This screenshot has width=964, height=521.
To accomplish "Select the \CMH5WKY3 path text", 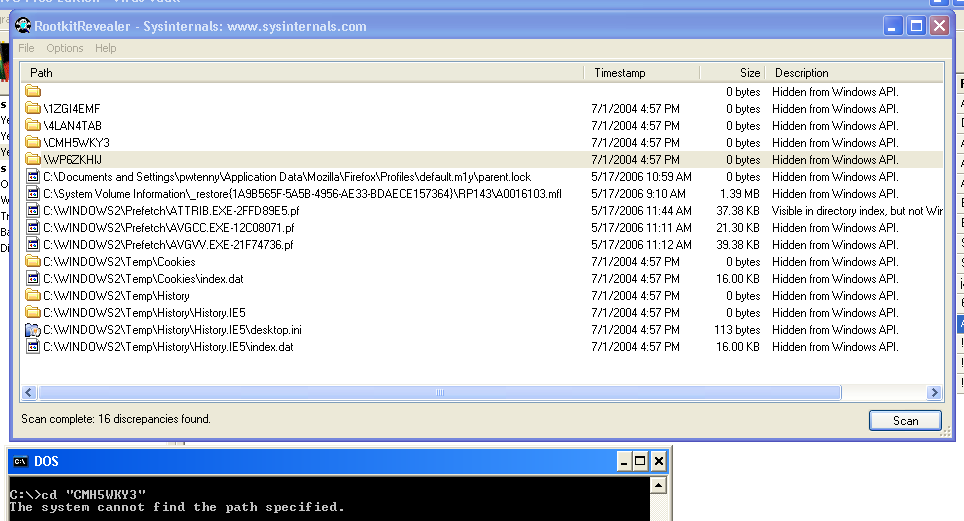I will (76, 143).
